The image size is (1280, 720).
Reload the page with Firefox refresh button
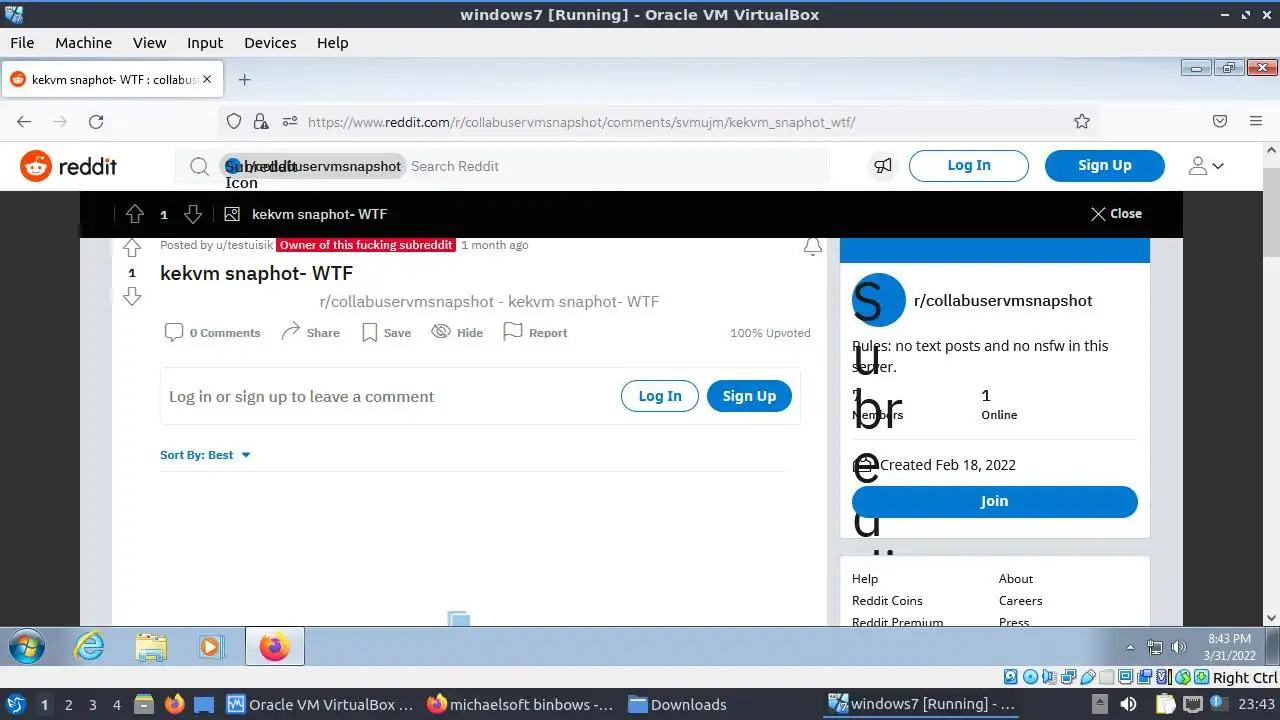96,121
